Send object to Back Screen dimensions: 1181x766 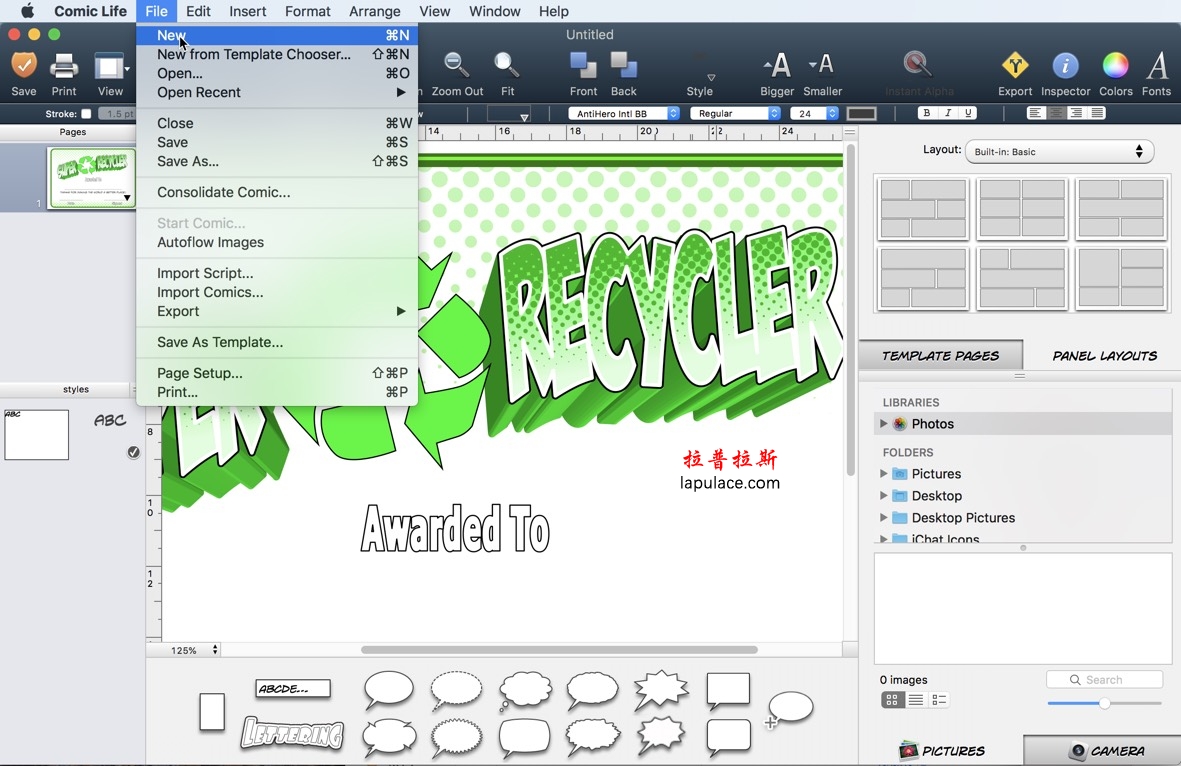click(624, 66)
